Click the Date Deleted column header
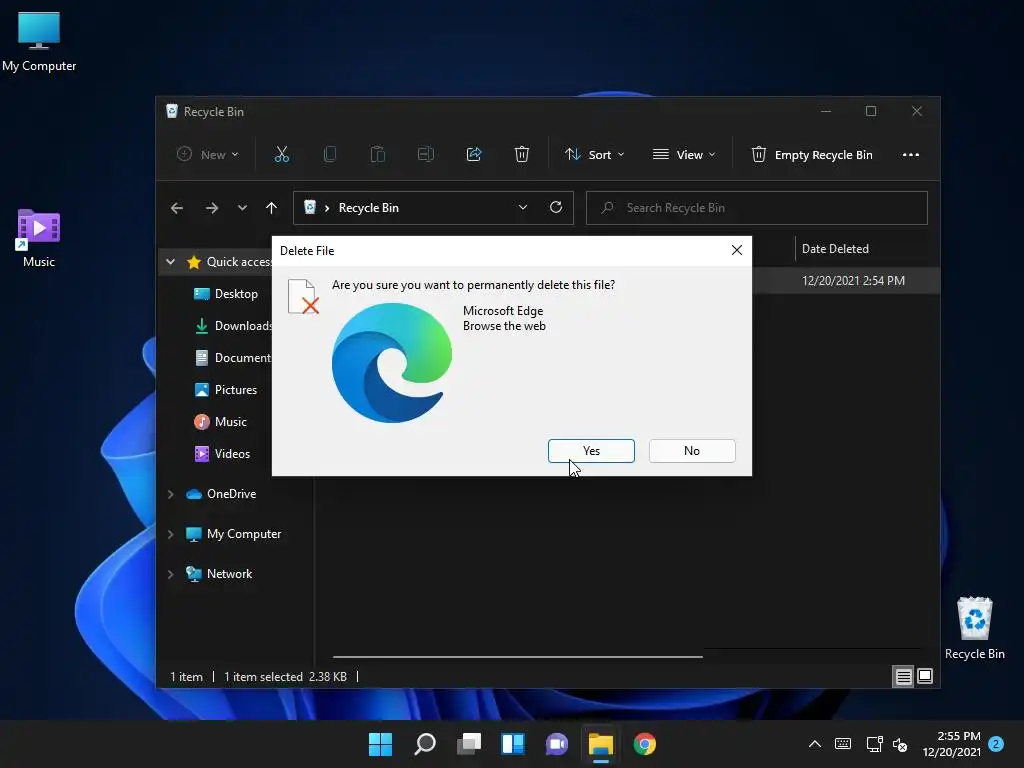This screenshot has width=1024, height=768. coord(835,249)
